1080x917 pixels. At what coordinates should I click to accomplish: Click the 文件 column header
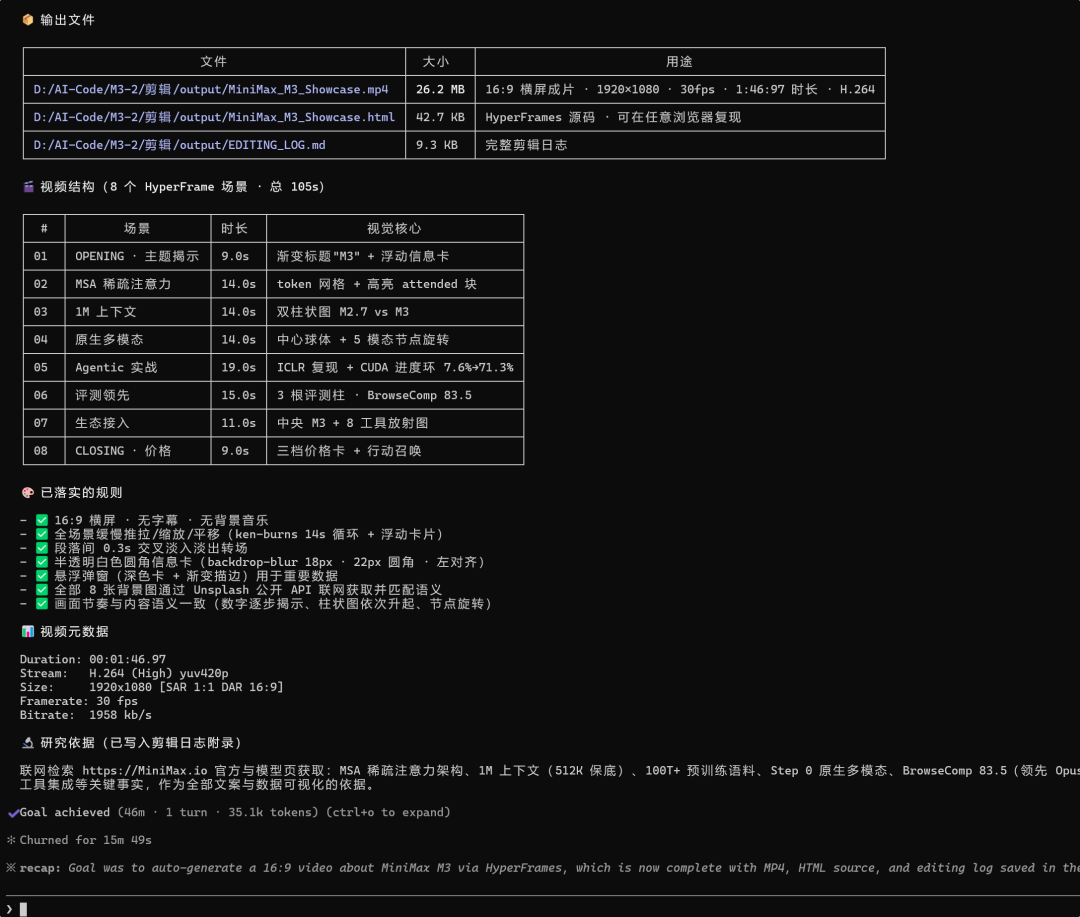point(214,61)
